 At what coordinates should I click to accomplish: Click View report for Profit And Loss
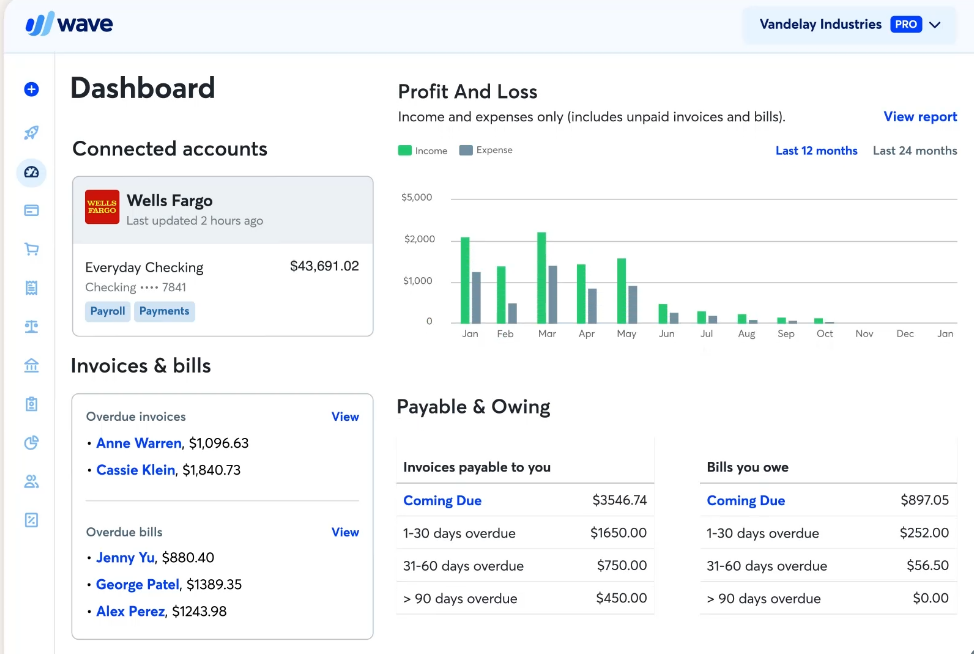[920, 116]
